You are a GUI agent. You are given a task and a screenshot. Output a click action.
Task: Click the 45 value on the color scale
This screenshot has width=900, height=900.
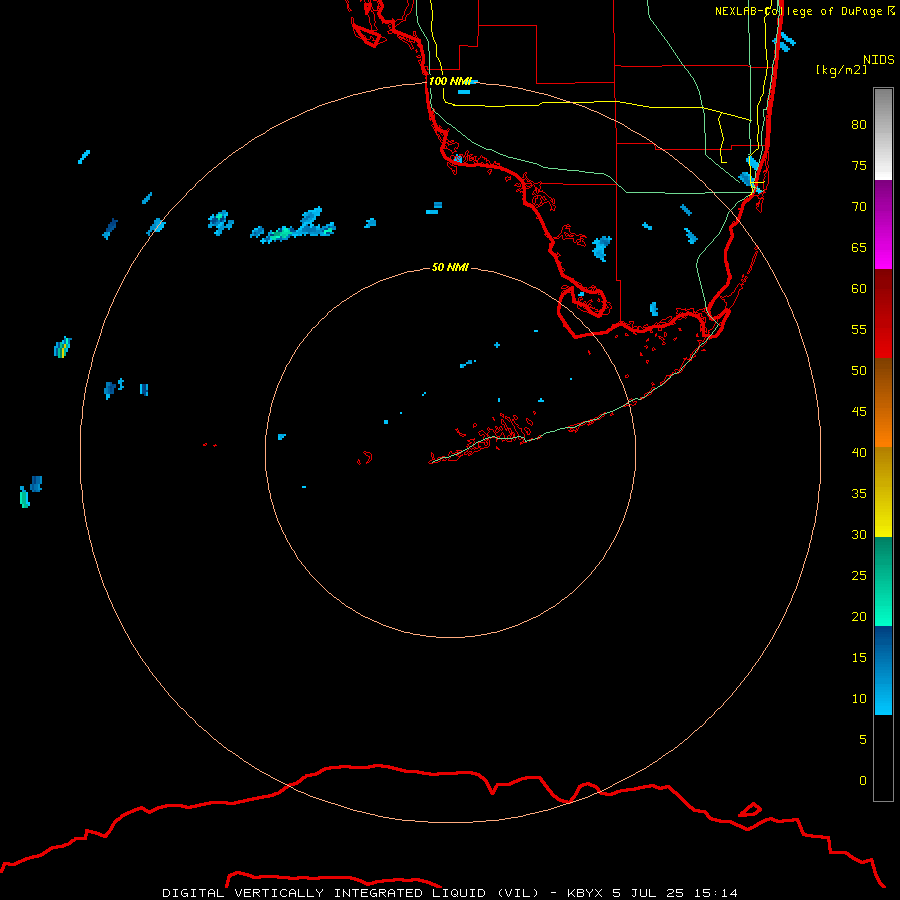(x=859, y=412)
